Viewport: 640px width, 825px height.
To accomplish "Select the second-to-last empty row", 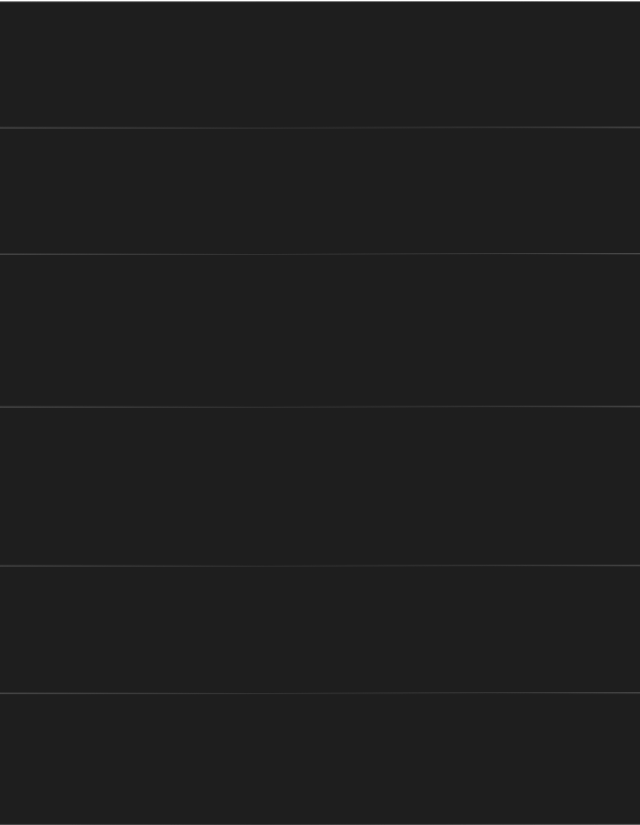I will (x=320, y=629).
